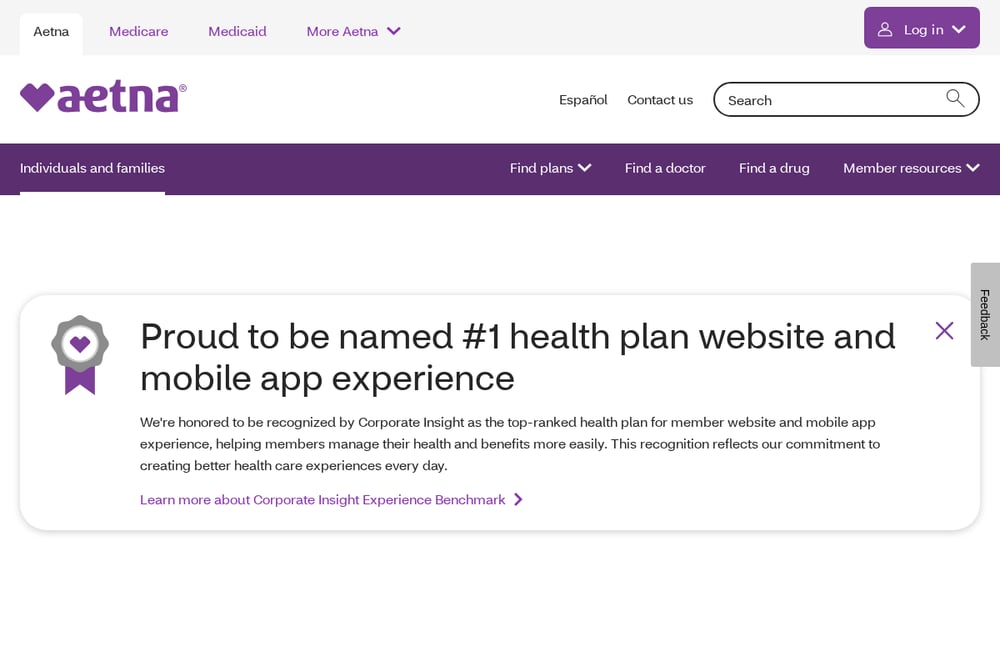This screenshot has width=1000, height=667.
Task: Close the award announcement banner
Action: (945, 330)
